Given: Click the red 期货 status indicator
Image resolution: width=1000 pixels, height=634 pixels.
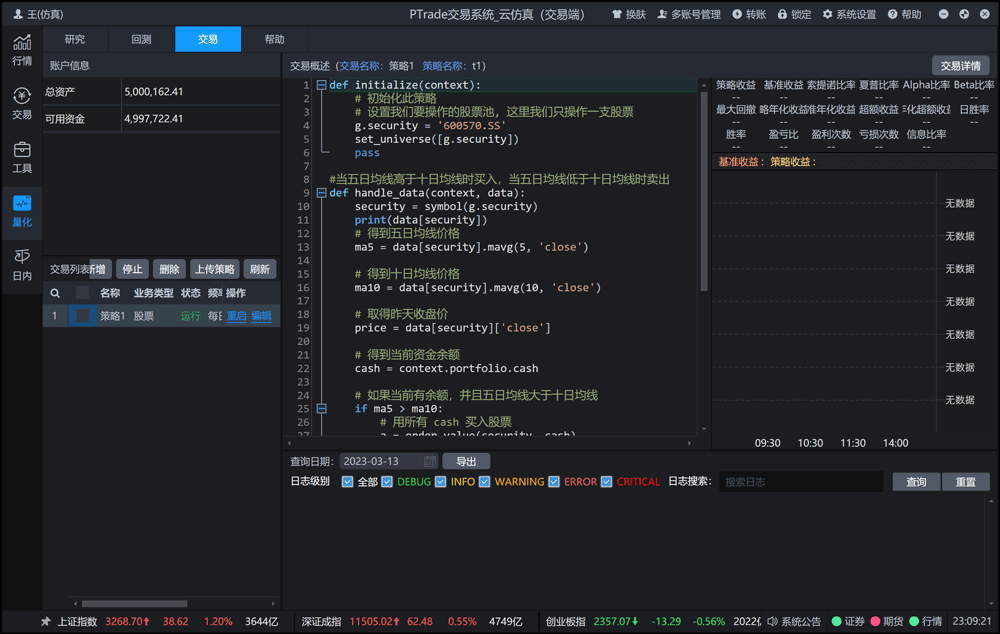Looking at the screenshot, I should [875, 621].
